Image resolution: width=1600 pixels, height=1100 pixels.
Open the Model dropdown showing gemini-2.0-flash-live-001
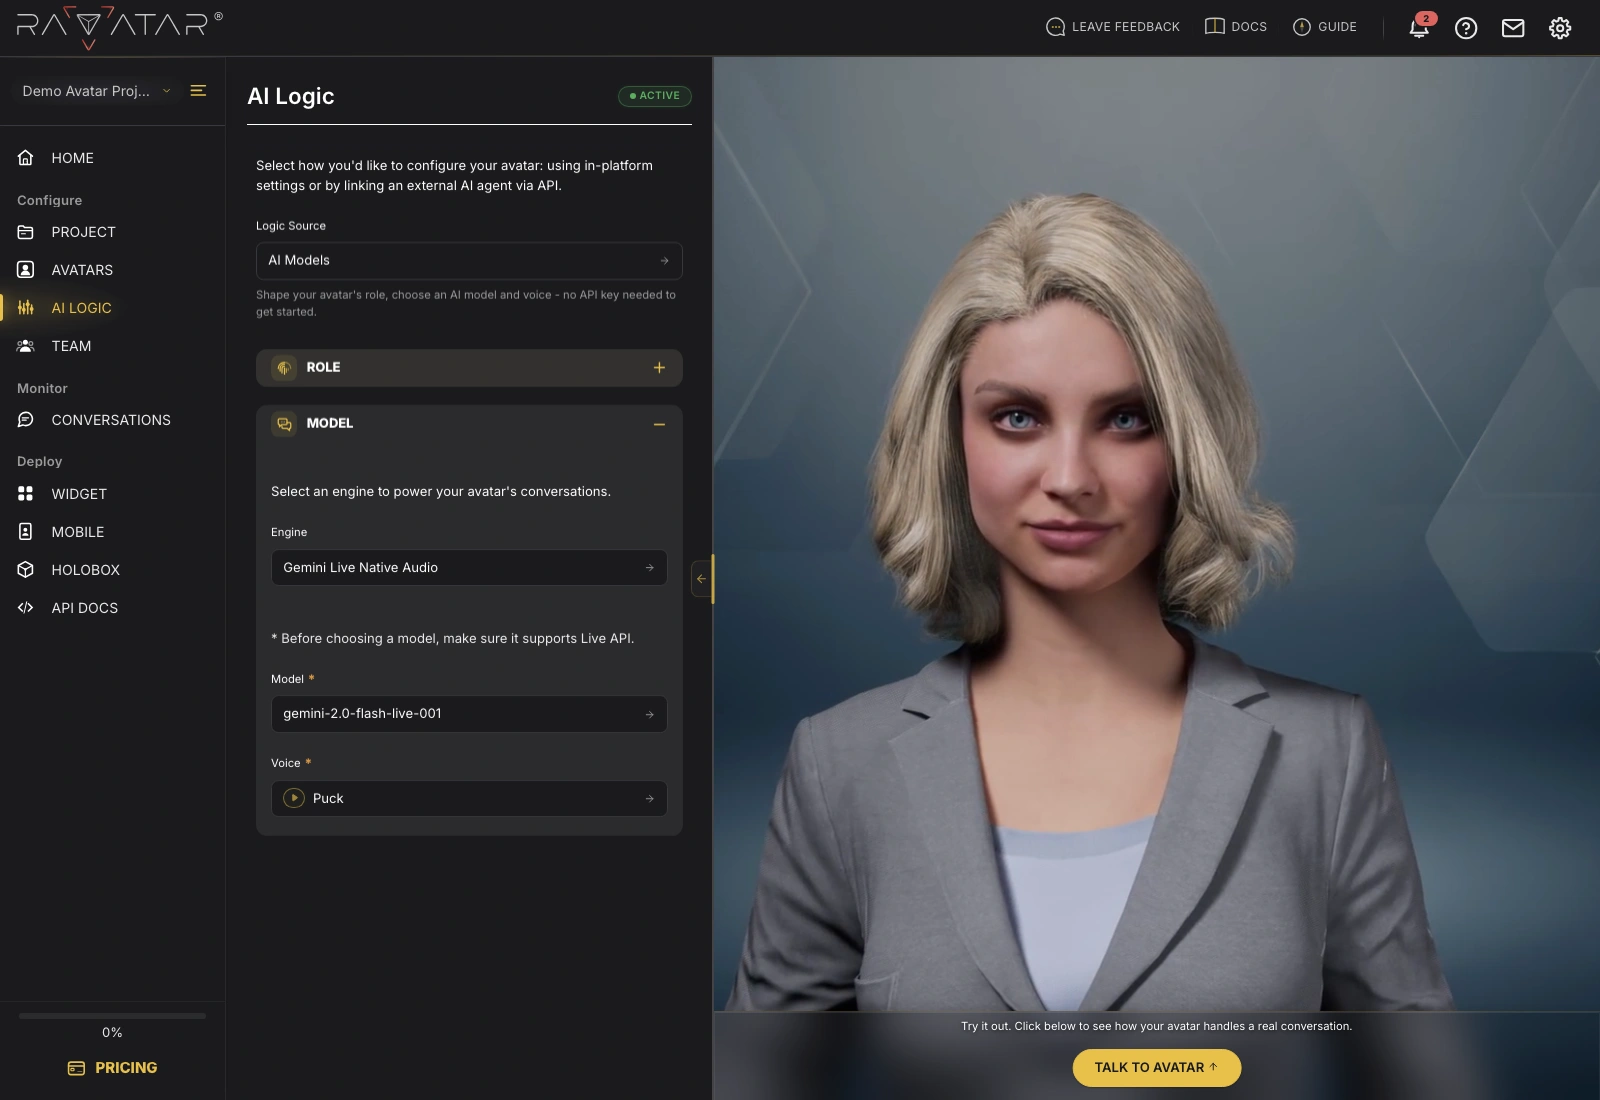point(469,714)
